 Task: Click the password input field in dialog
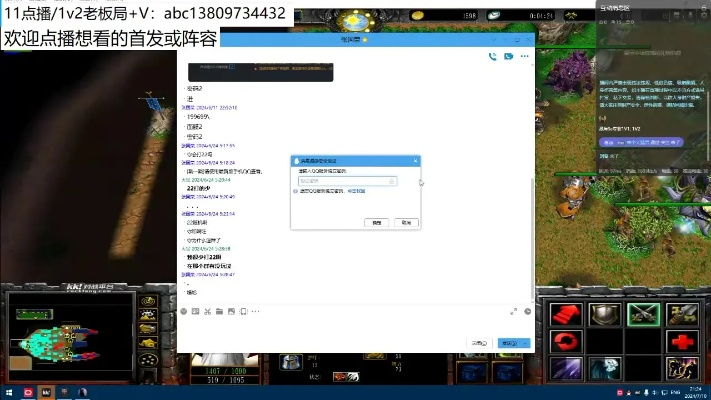tap(340, 181)
